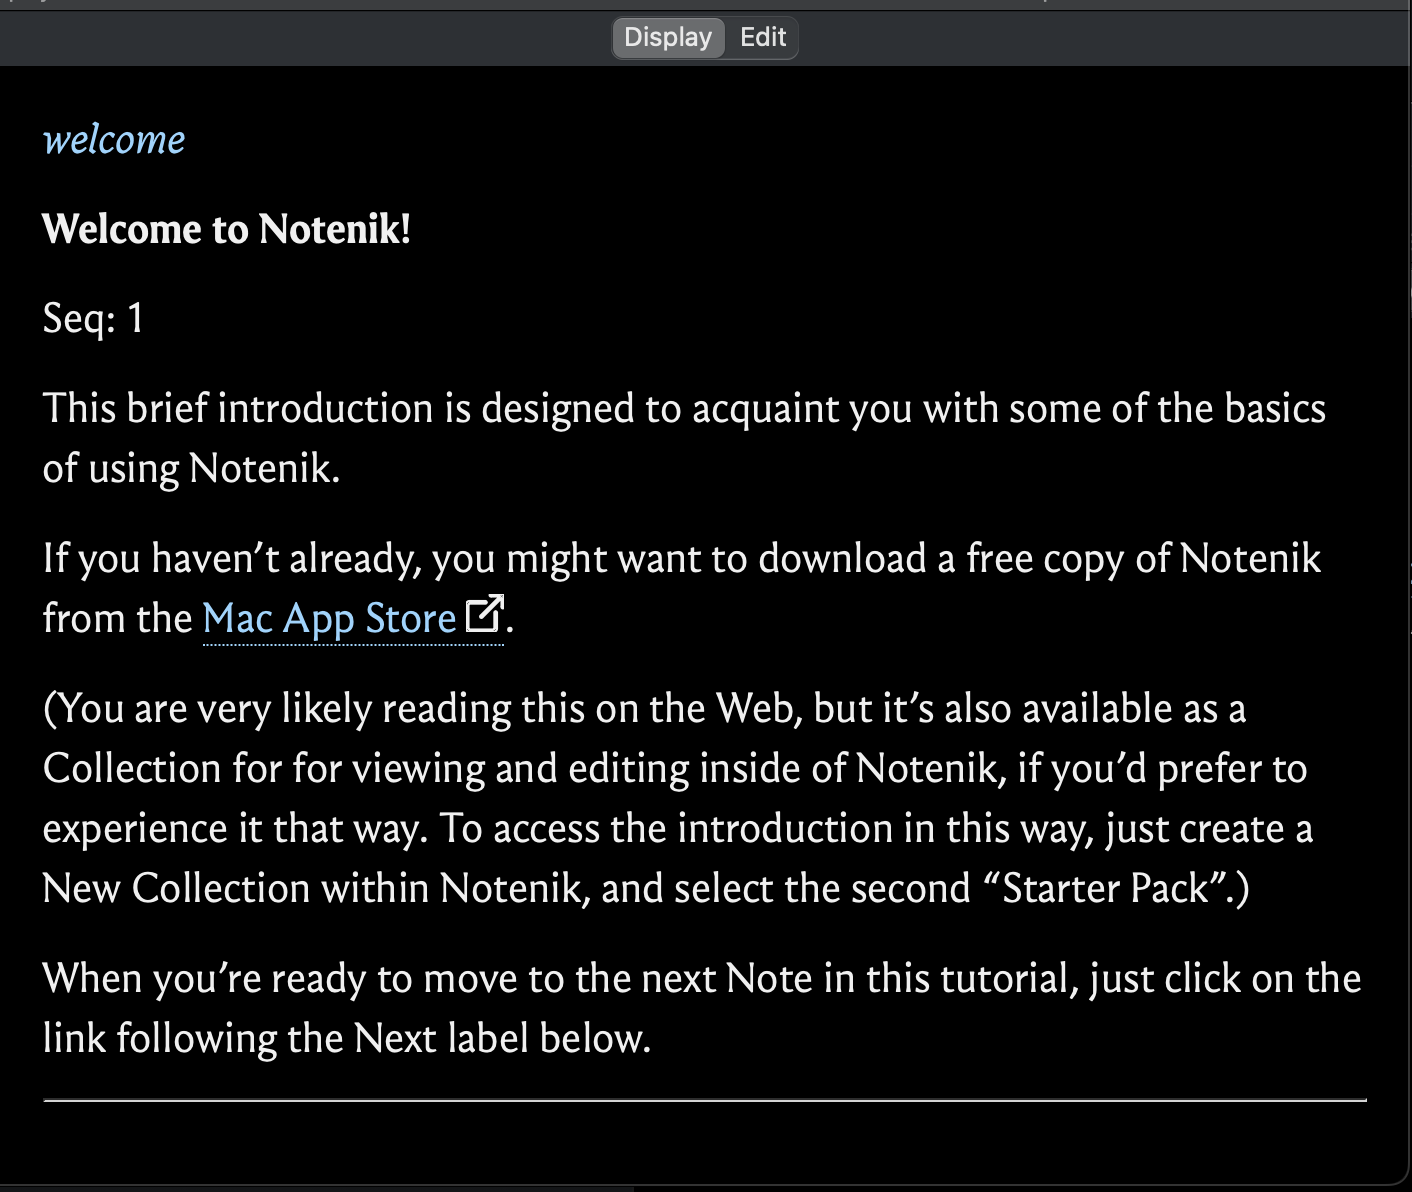Click the words "of using Notenik."
This screenshot has height=1192, width=1412.
pyautogui.click(x=191, y=469)
